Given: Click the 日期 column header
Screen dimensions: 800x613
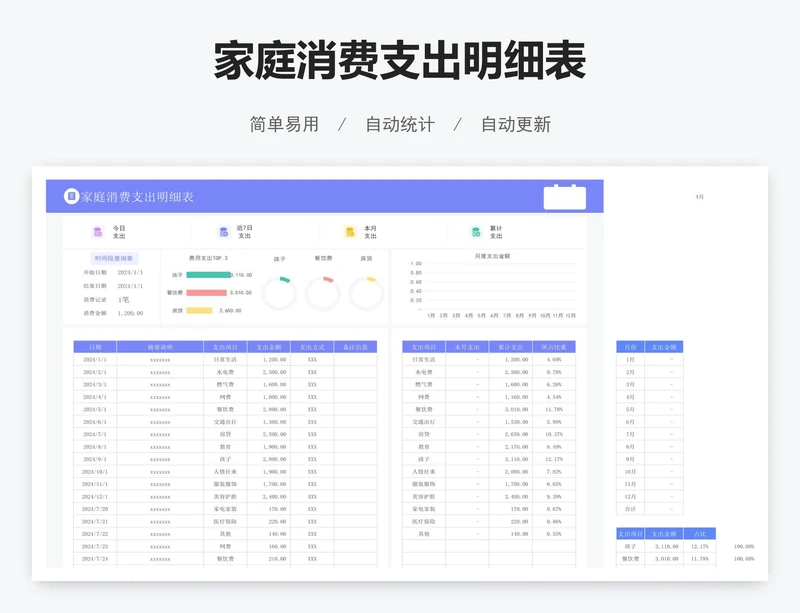Looking at the screenshot, I should [x=95, y=347].
